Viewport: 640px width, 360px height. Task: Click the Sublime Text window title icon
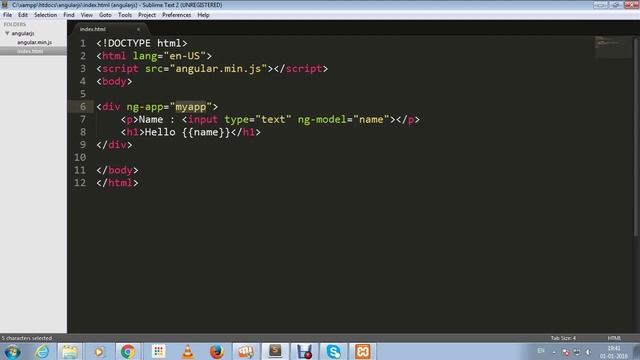coord(5,5)
